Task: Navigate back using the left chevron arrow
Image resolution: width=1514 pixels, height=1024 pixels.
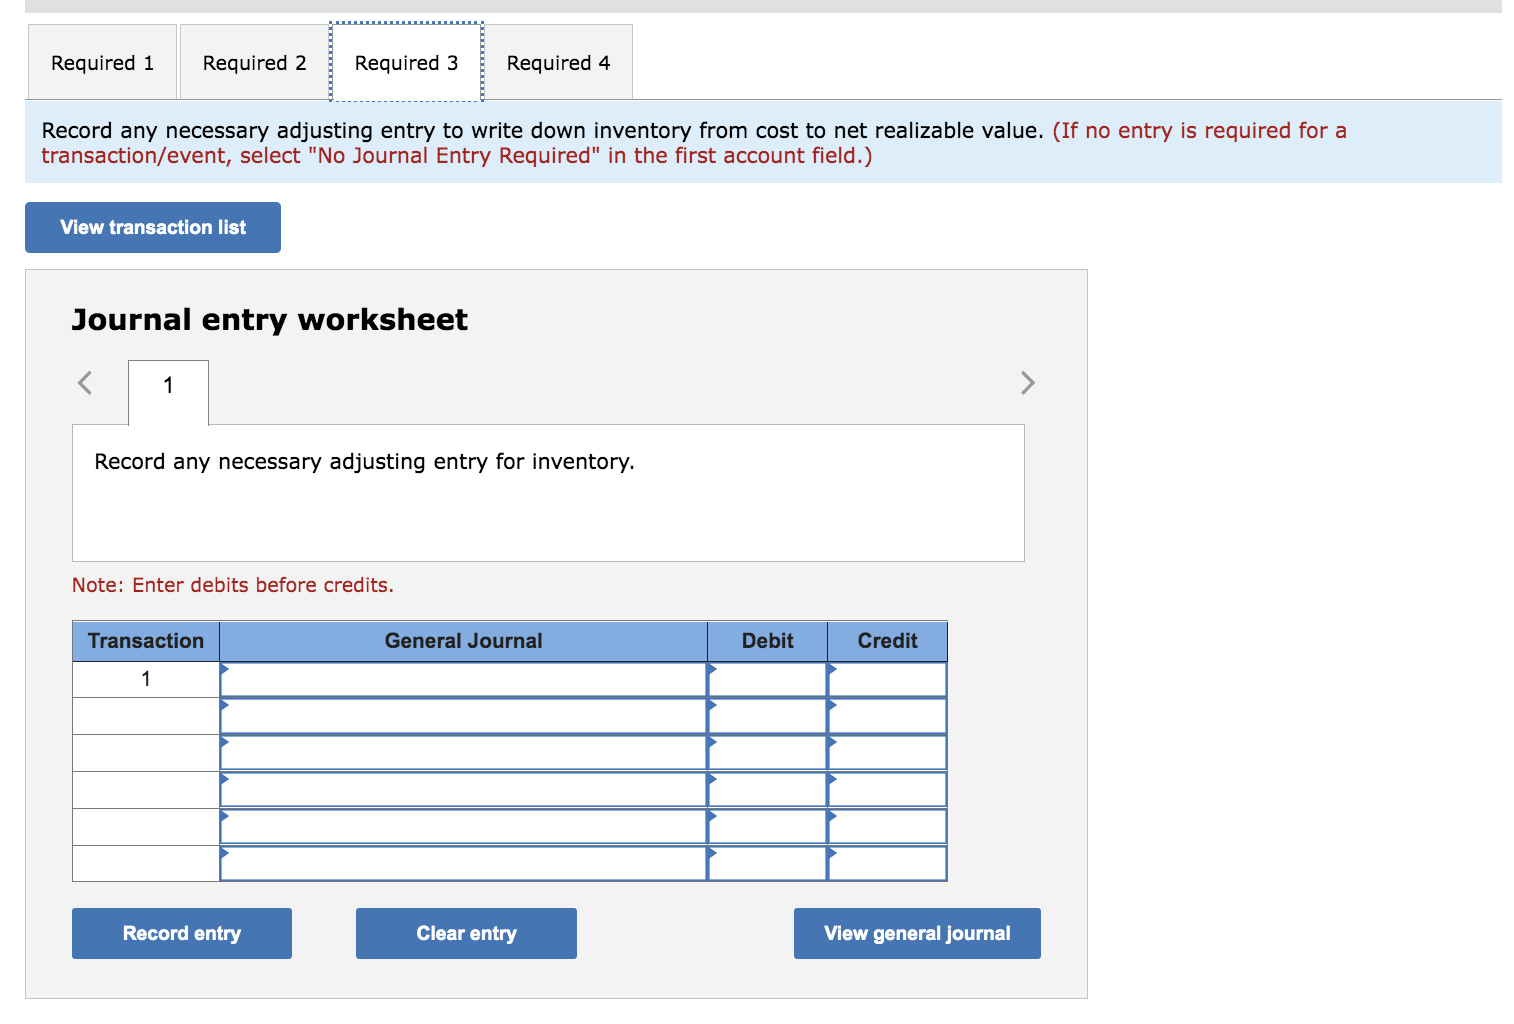Action: coord(85,383)
